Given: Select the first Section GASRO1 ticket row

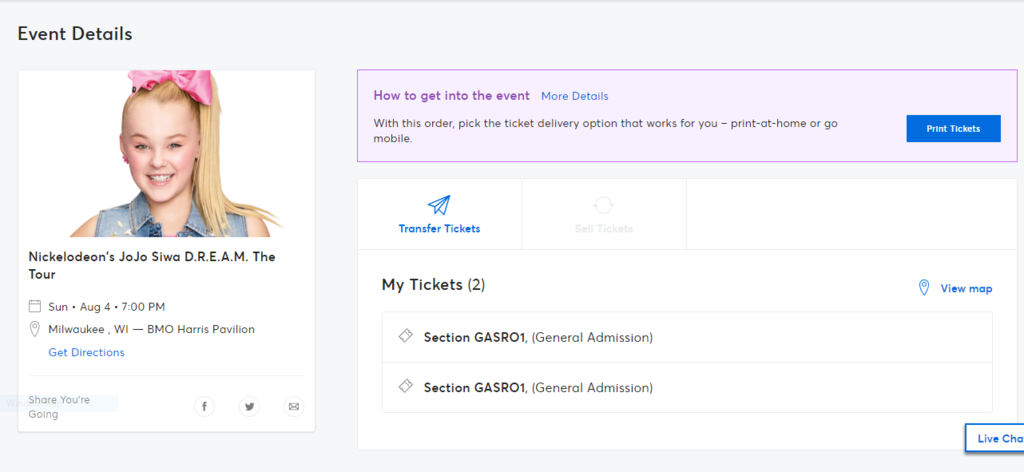Looking at the screenshot, I should click(687, 337).
